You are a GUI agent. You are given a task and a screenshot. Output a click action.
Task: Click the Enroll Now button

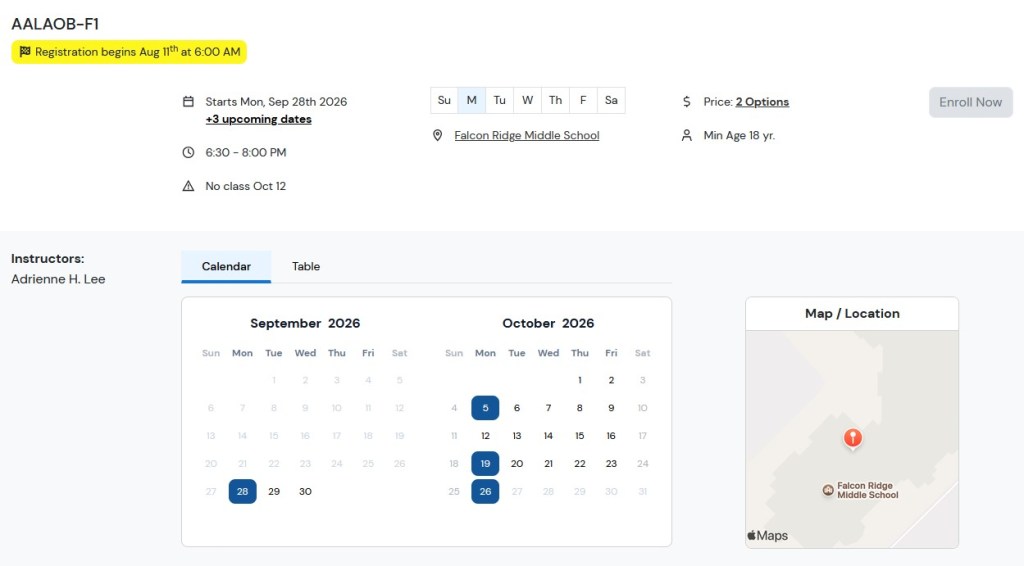970,102
